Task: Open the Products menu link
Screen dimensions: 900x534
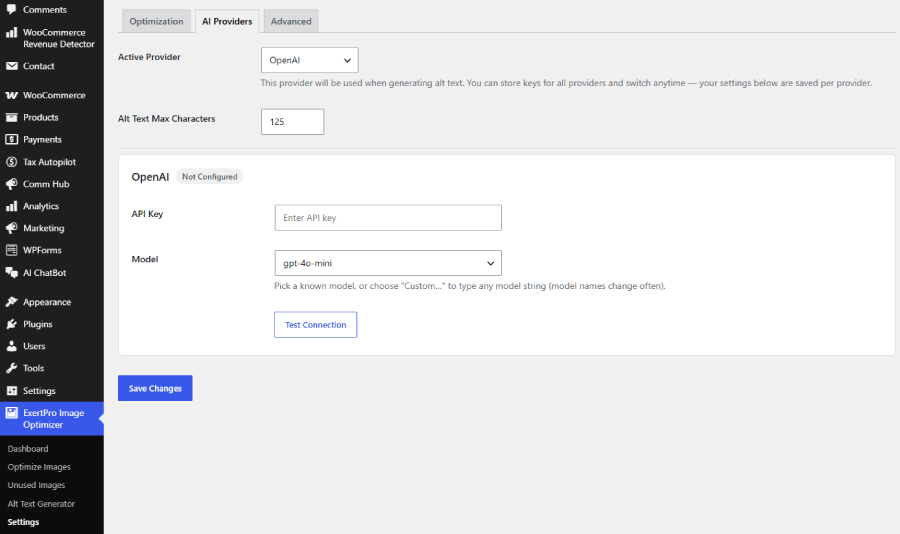Action: (x=41, y=117)
